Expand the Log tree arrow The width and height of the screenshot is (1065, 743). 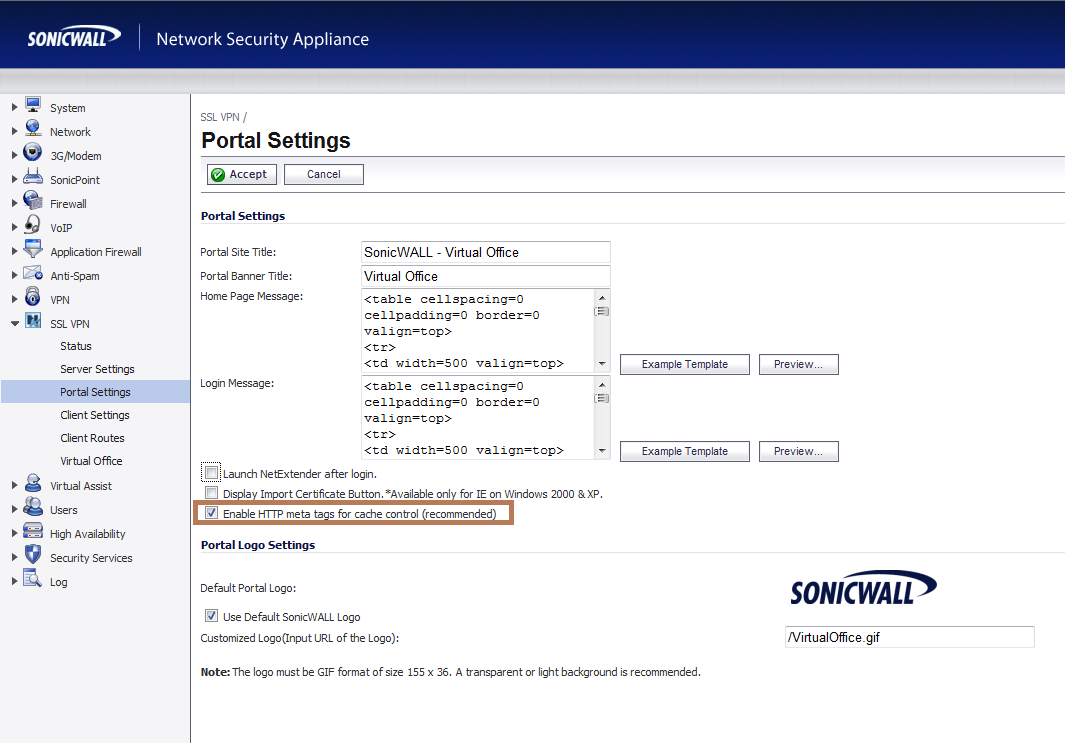[x=14, y=581]
